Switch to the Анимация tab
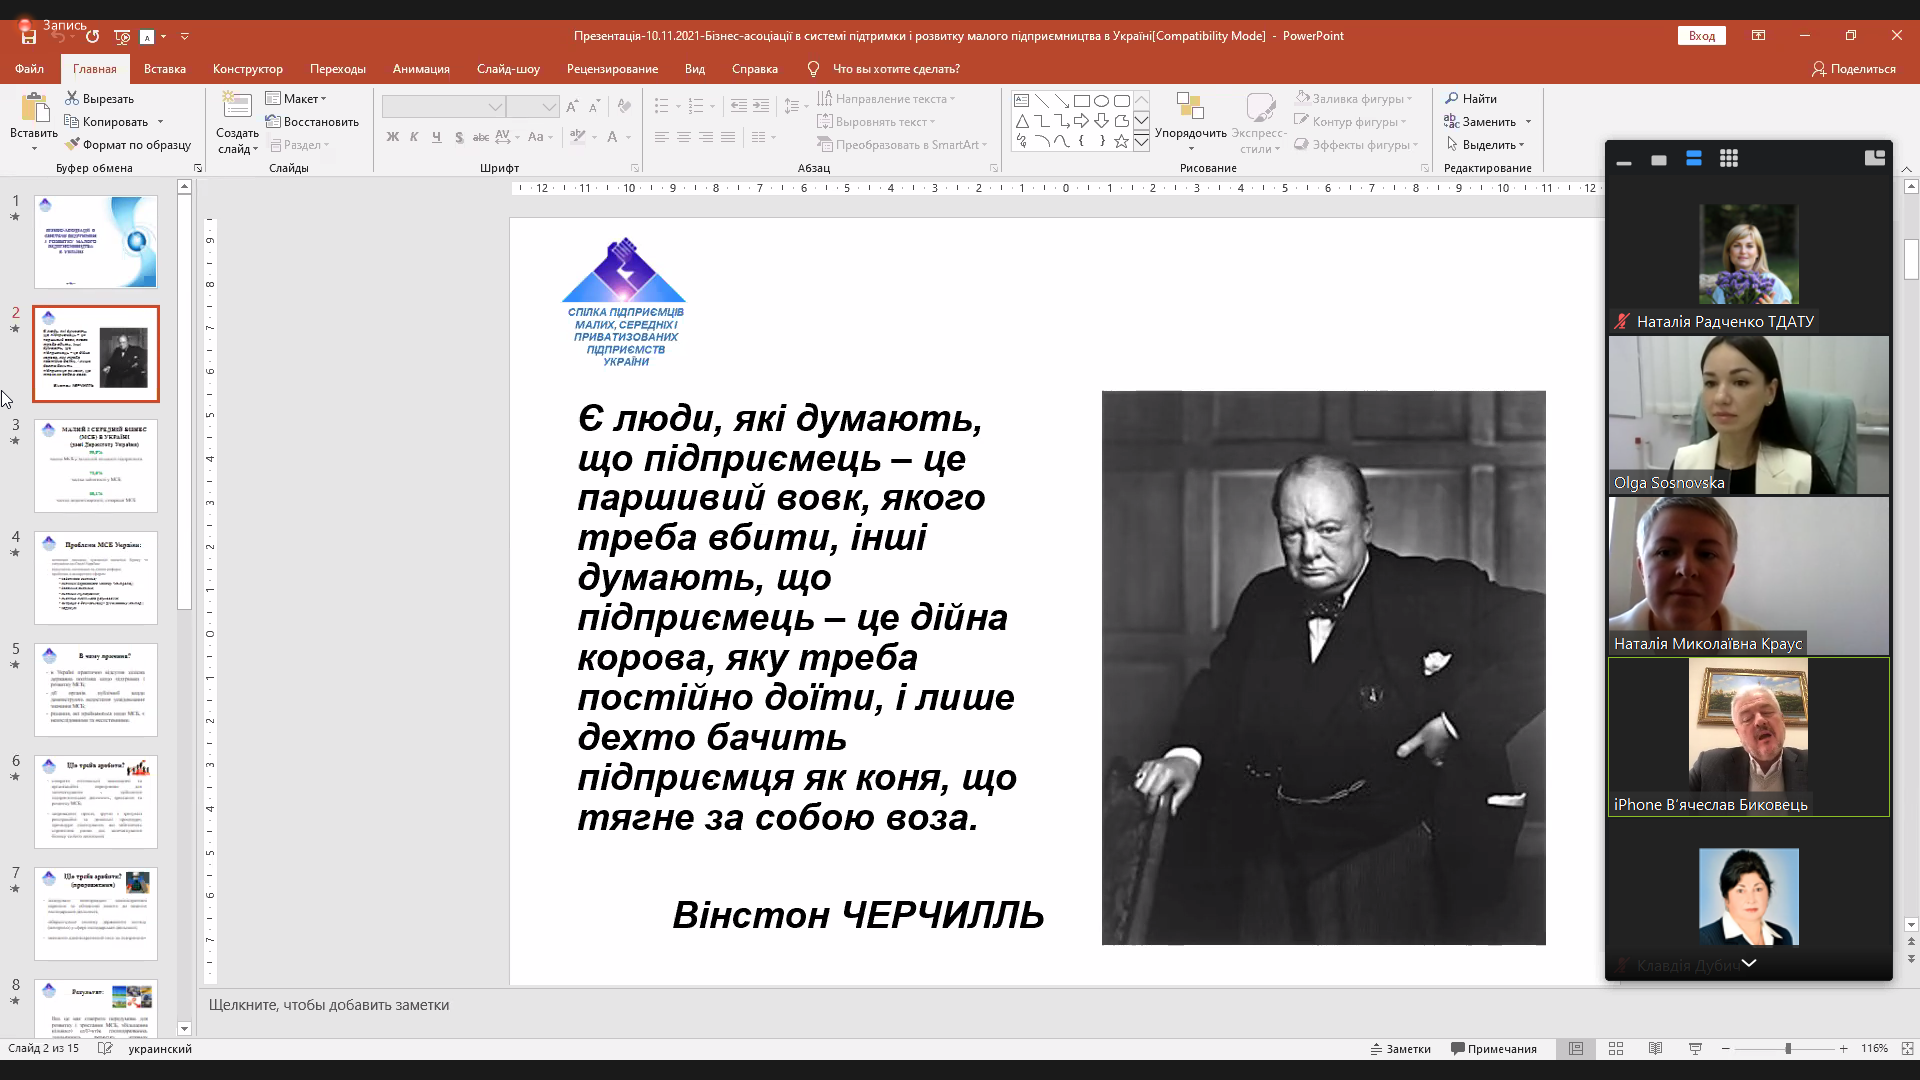1920x1080 pixels. (421, 69)
